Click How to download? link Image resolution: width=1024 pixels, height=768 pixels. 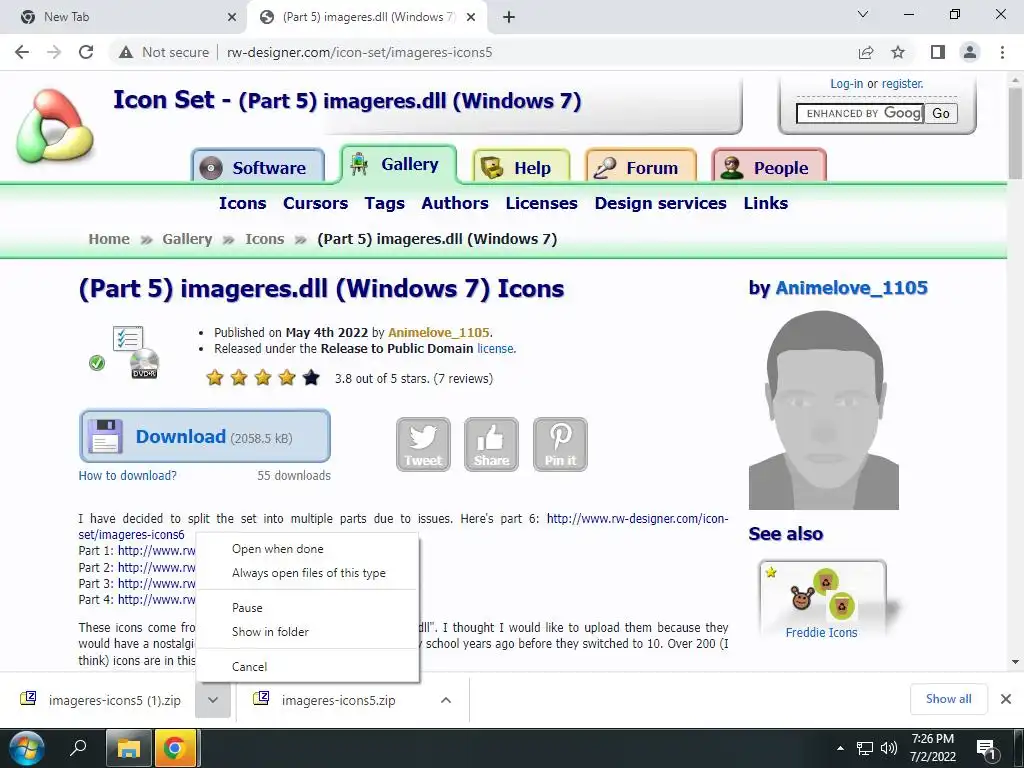tap(127, 475)
